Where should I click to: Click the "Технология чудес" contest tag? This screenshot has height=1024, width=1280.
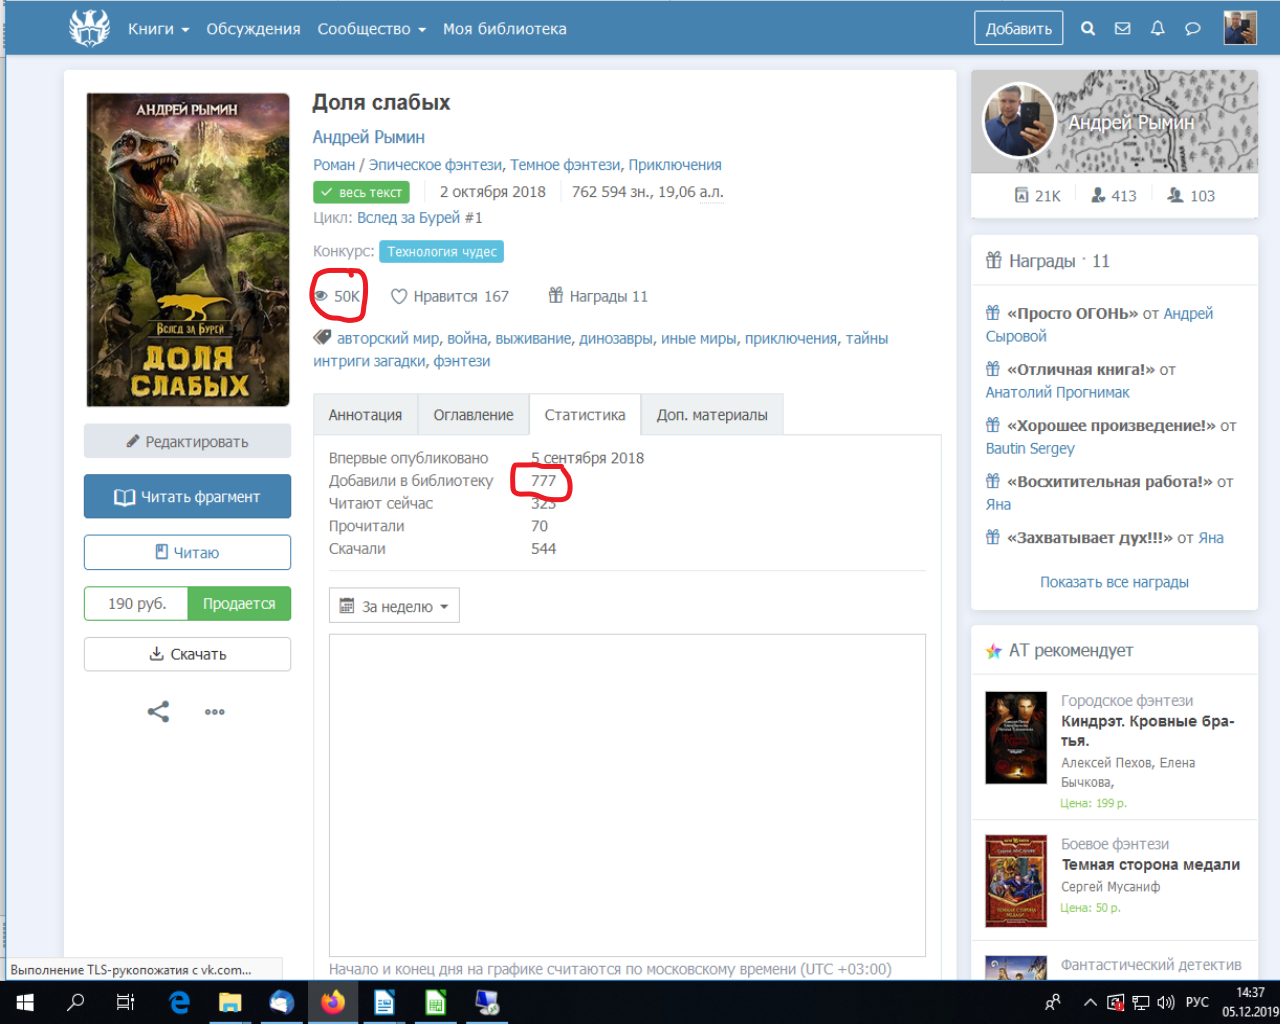click(441, 252)
